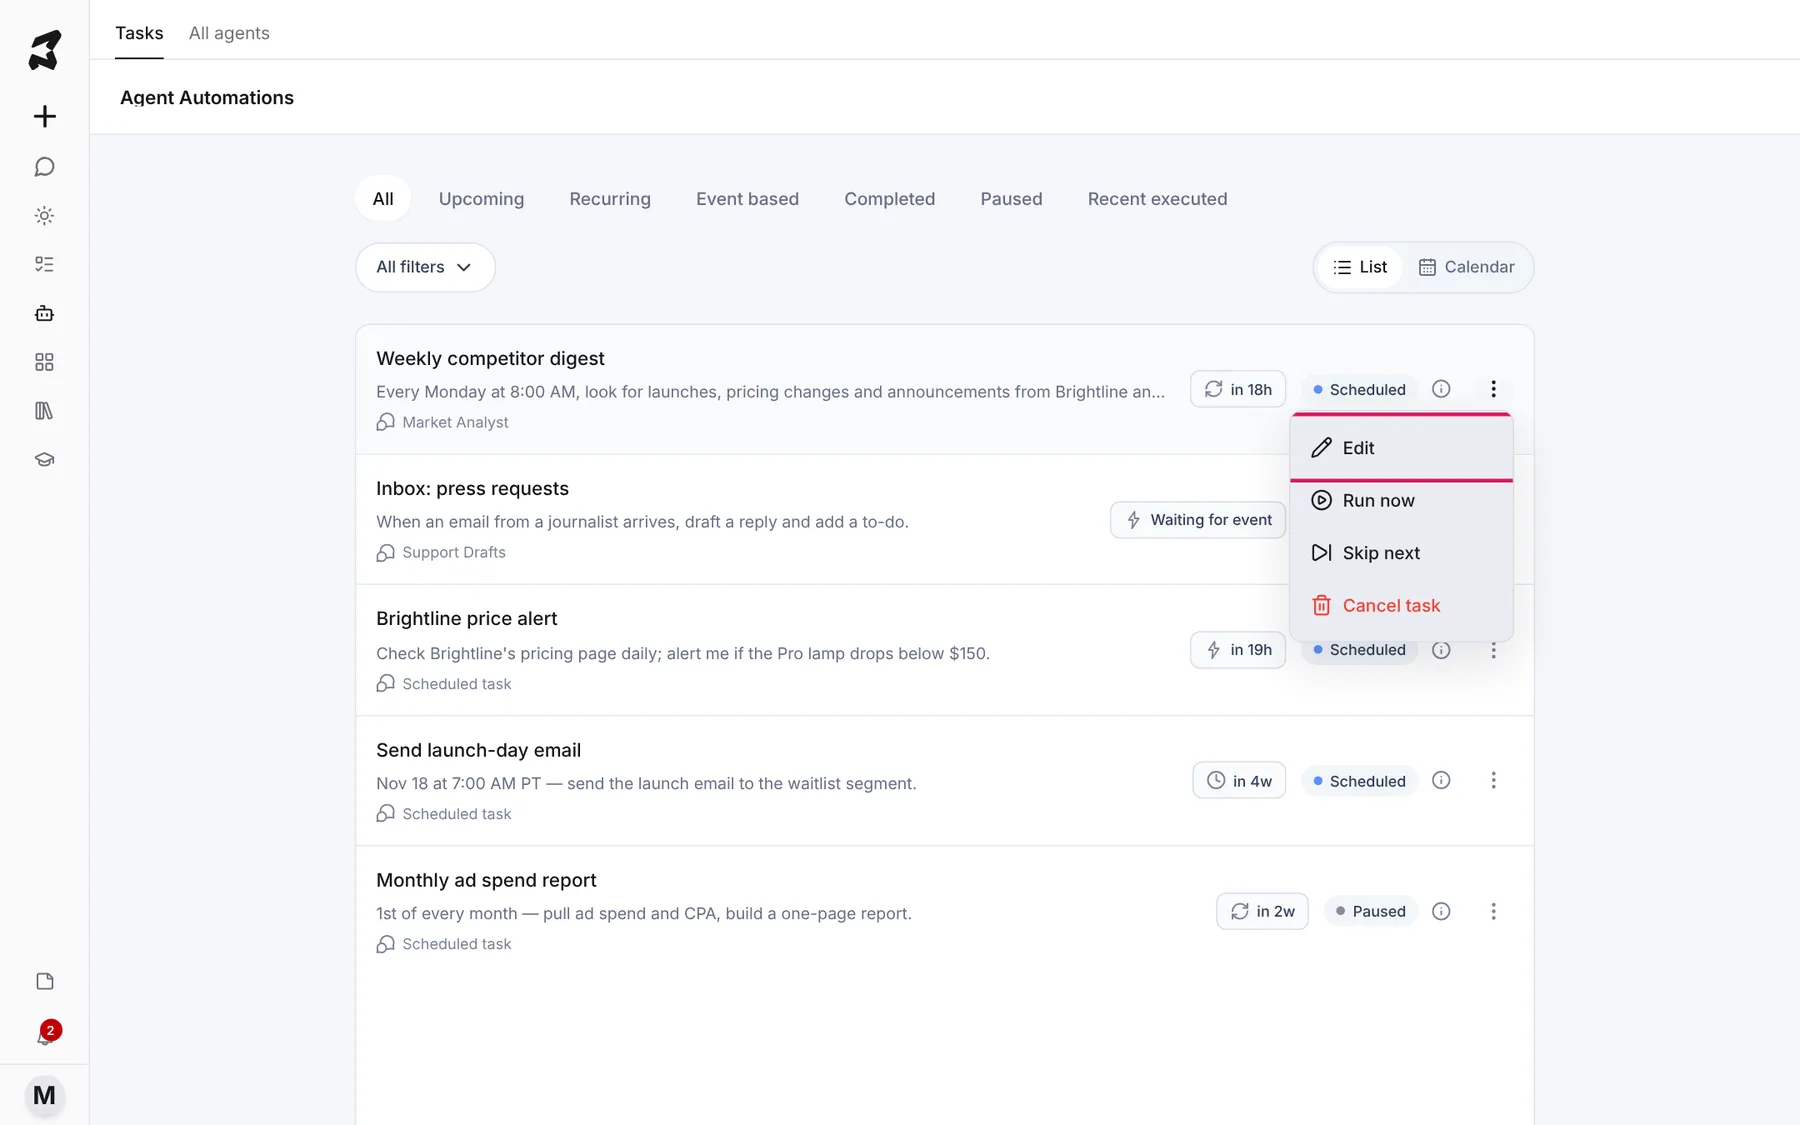Open the Market Analyst agent link

pyautogui.click(x=442, y=422)
